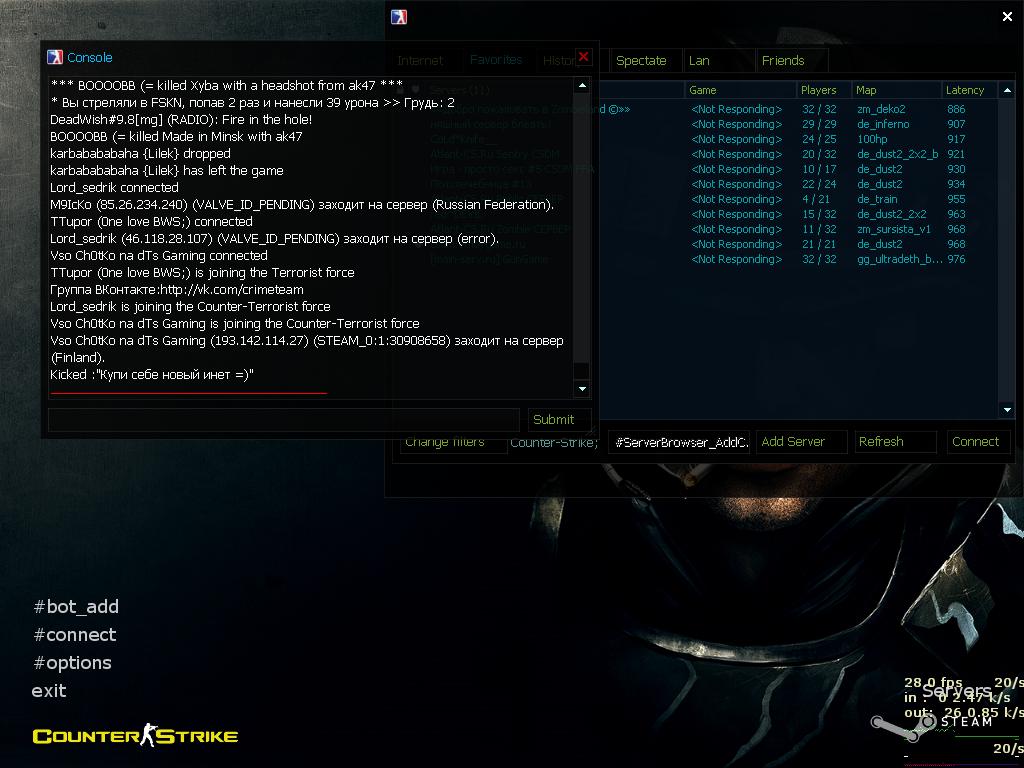Click the Add Server button
Viewport: 1024px width, 768px height.
801,442
